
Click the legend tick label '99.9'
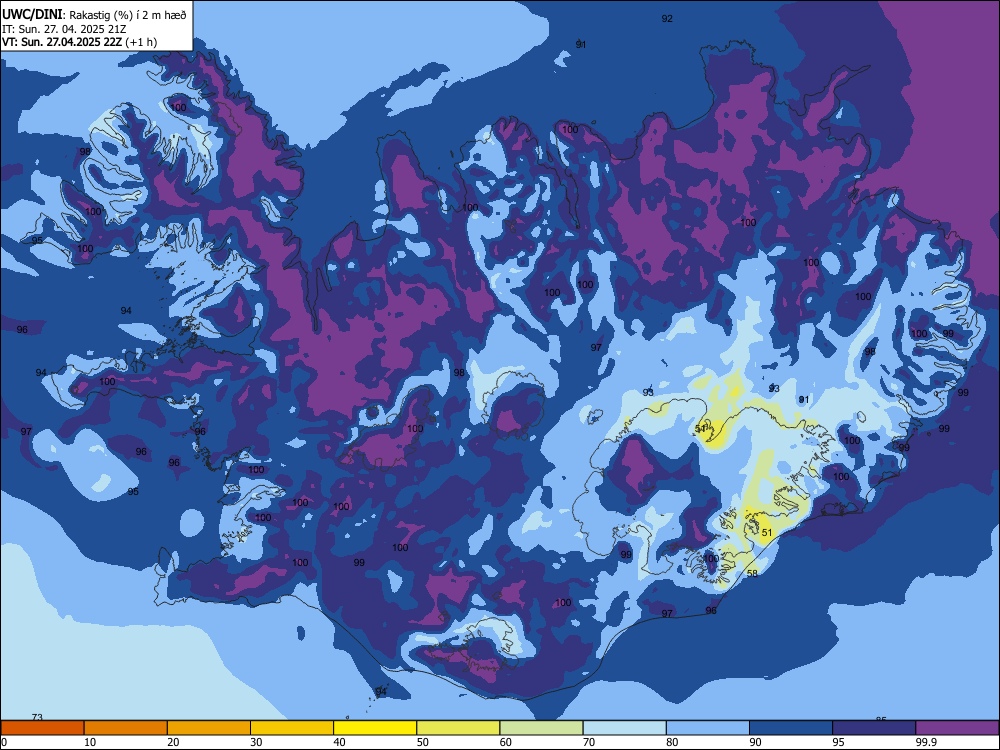pos(925,742)
